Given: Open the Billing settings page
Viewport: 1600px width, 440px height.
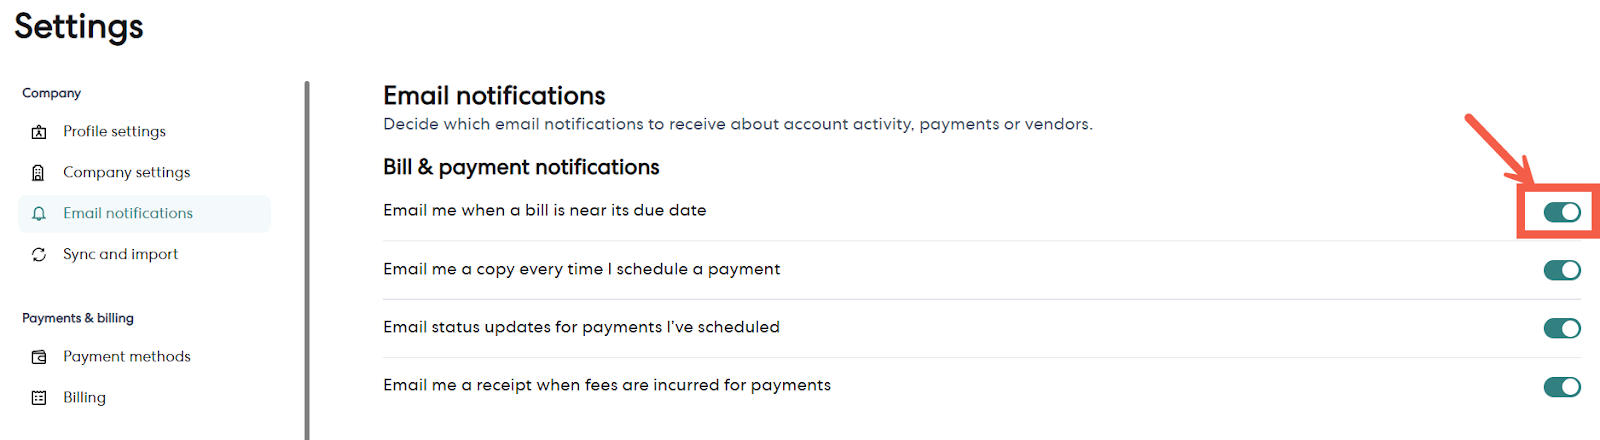Looking at the screenshot, I should click(84, 398).
